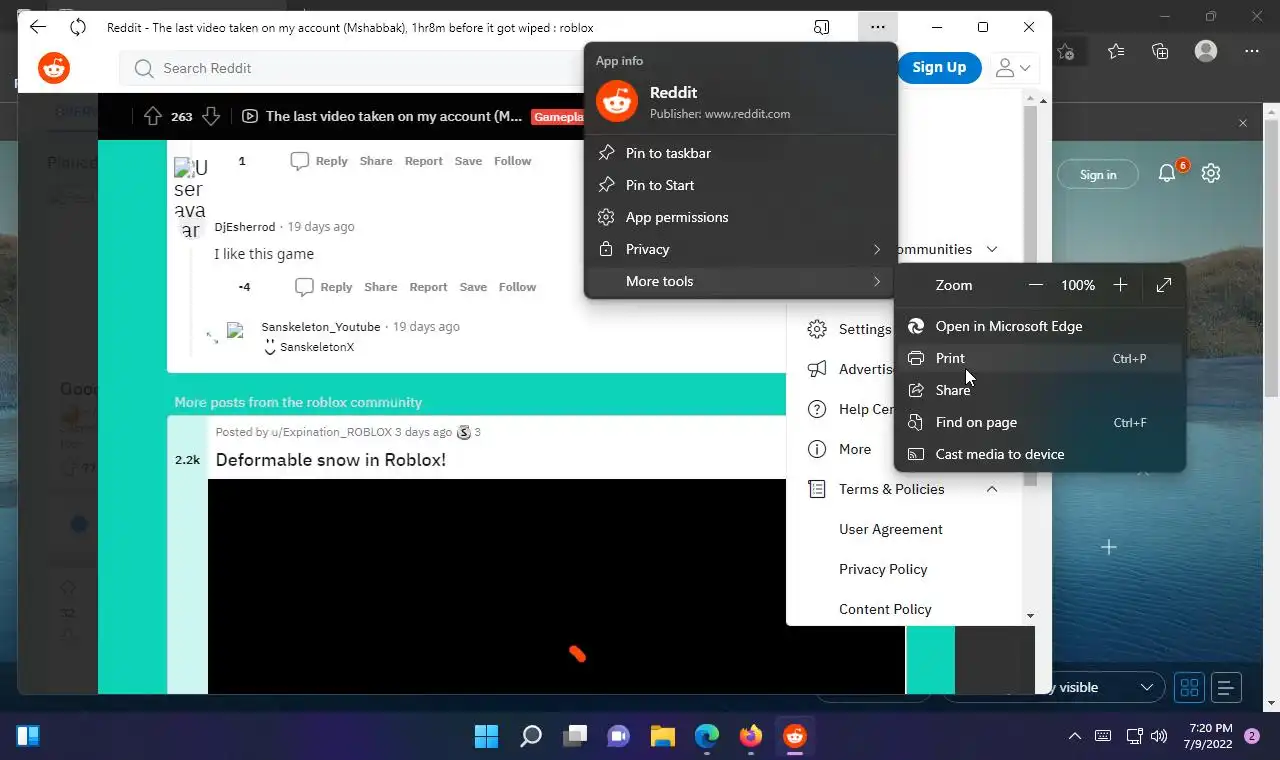Screen dimensions: 1280x760
Task: Open Collections icon in background browser toolbar
Action: click(x=1160, y=51)
